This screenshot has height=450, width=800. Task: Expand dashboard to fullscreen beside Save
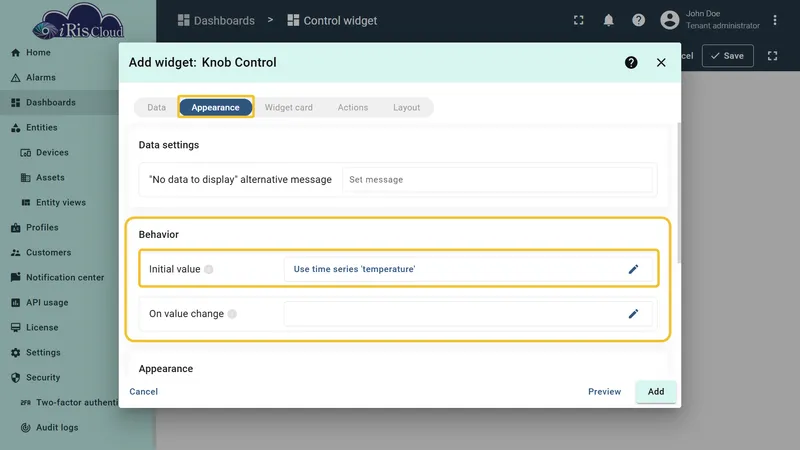tap(772, 56)
